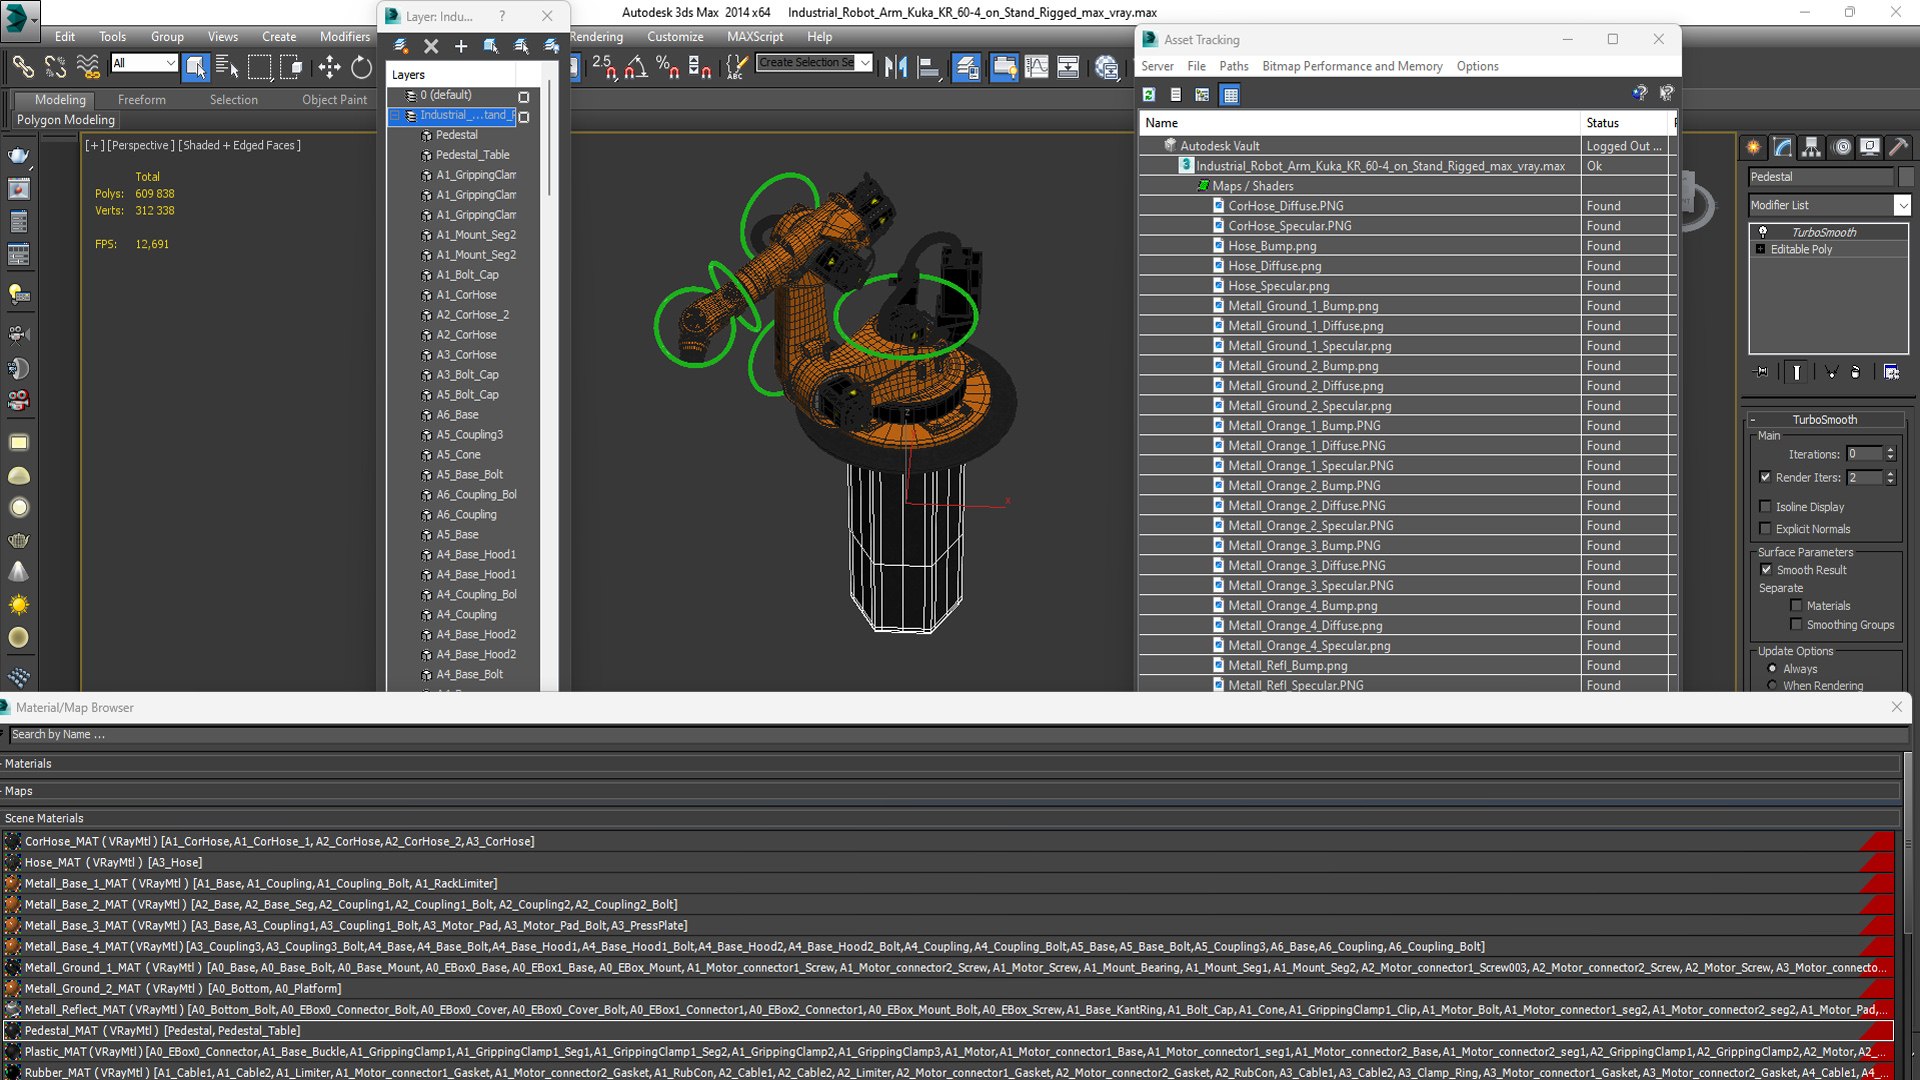The height and width of the screenshot is (1080, 1920).
Task: Open the Select by Name list icon
Action: point(228,67)
